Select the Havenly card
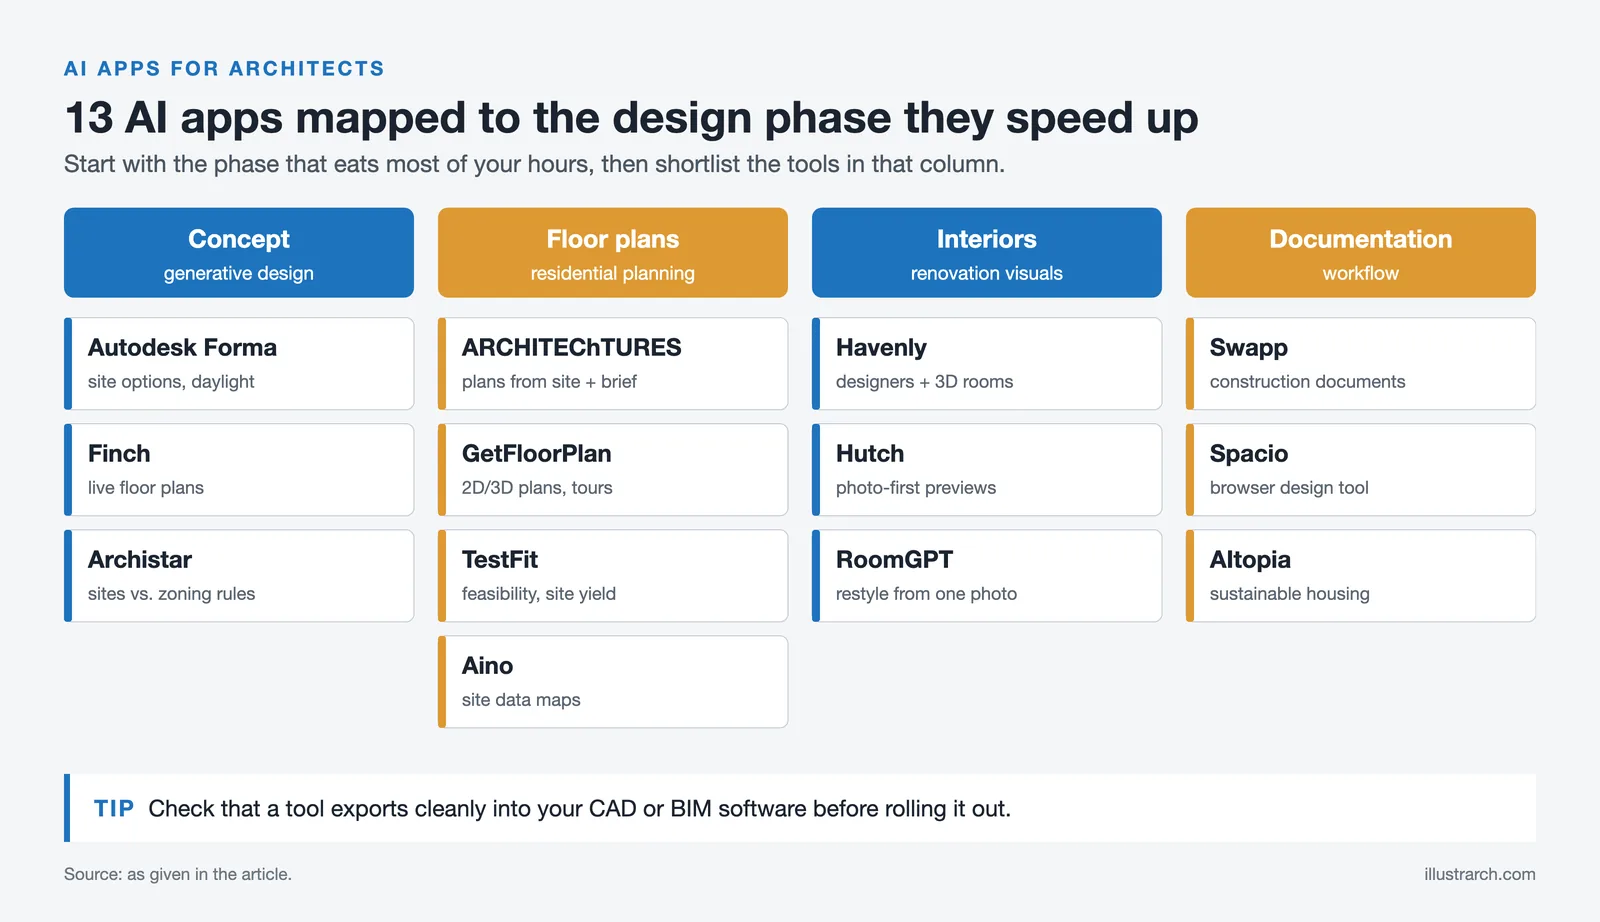The image size is (1600, 922). pos(987,364)
